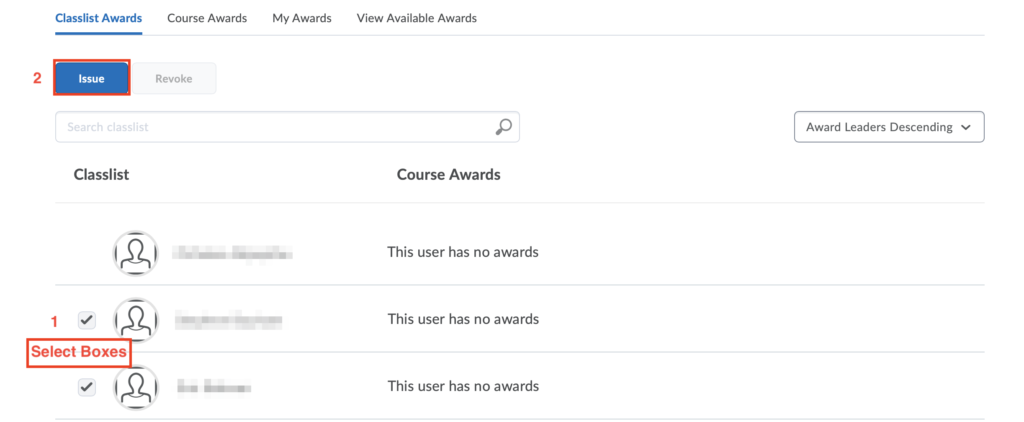
Task: Open the first blurred student name
Action: 232,253
